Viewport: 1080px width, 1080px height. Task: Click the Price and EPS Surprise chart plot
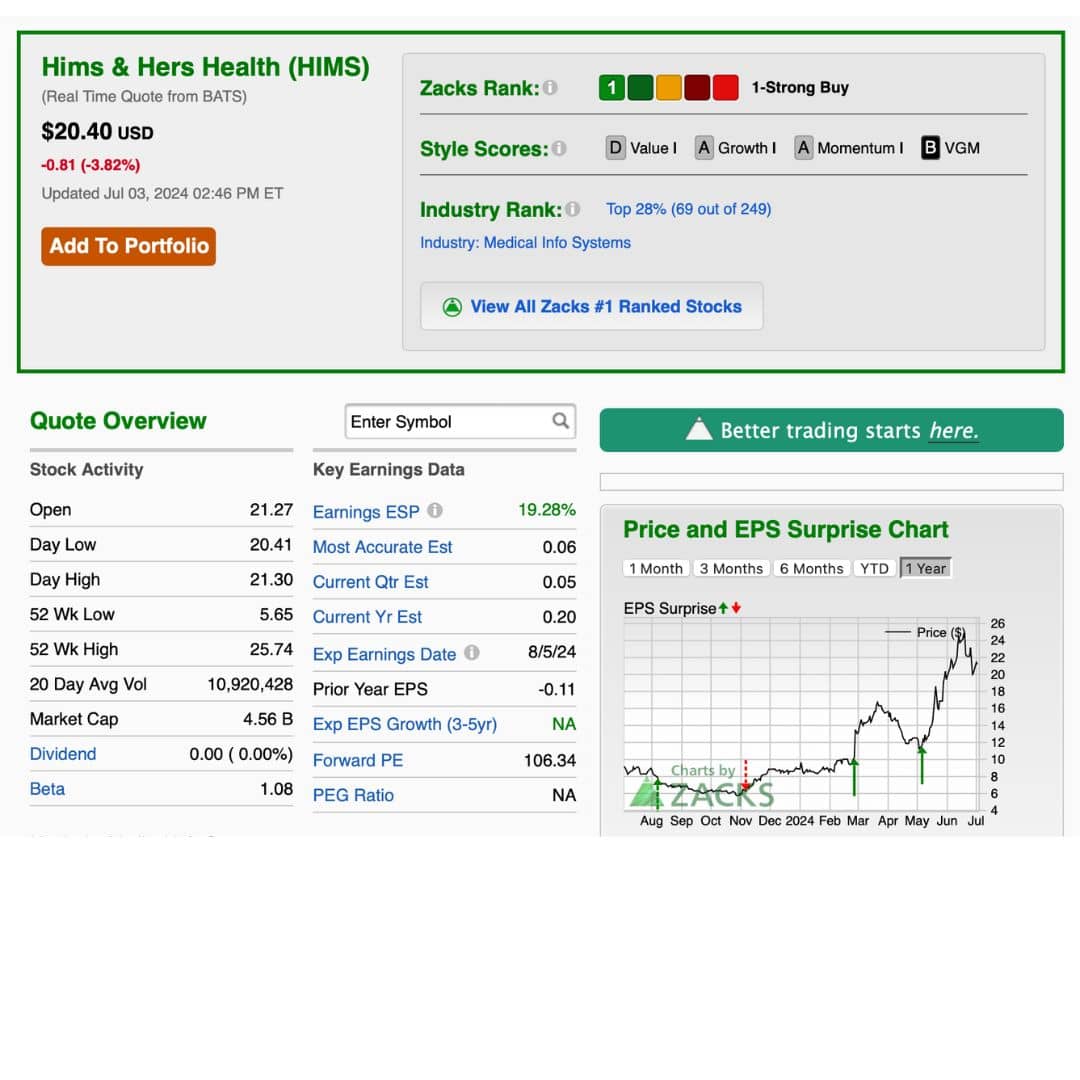pos(801,714)
